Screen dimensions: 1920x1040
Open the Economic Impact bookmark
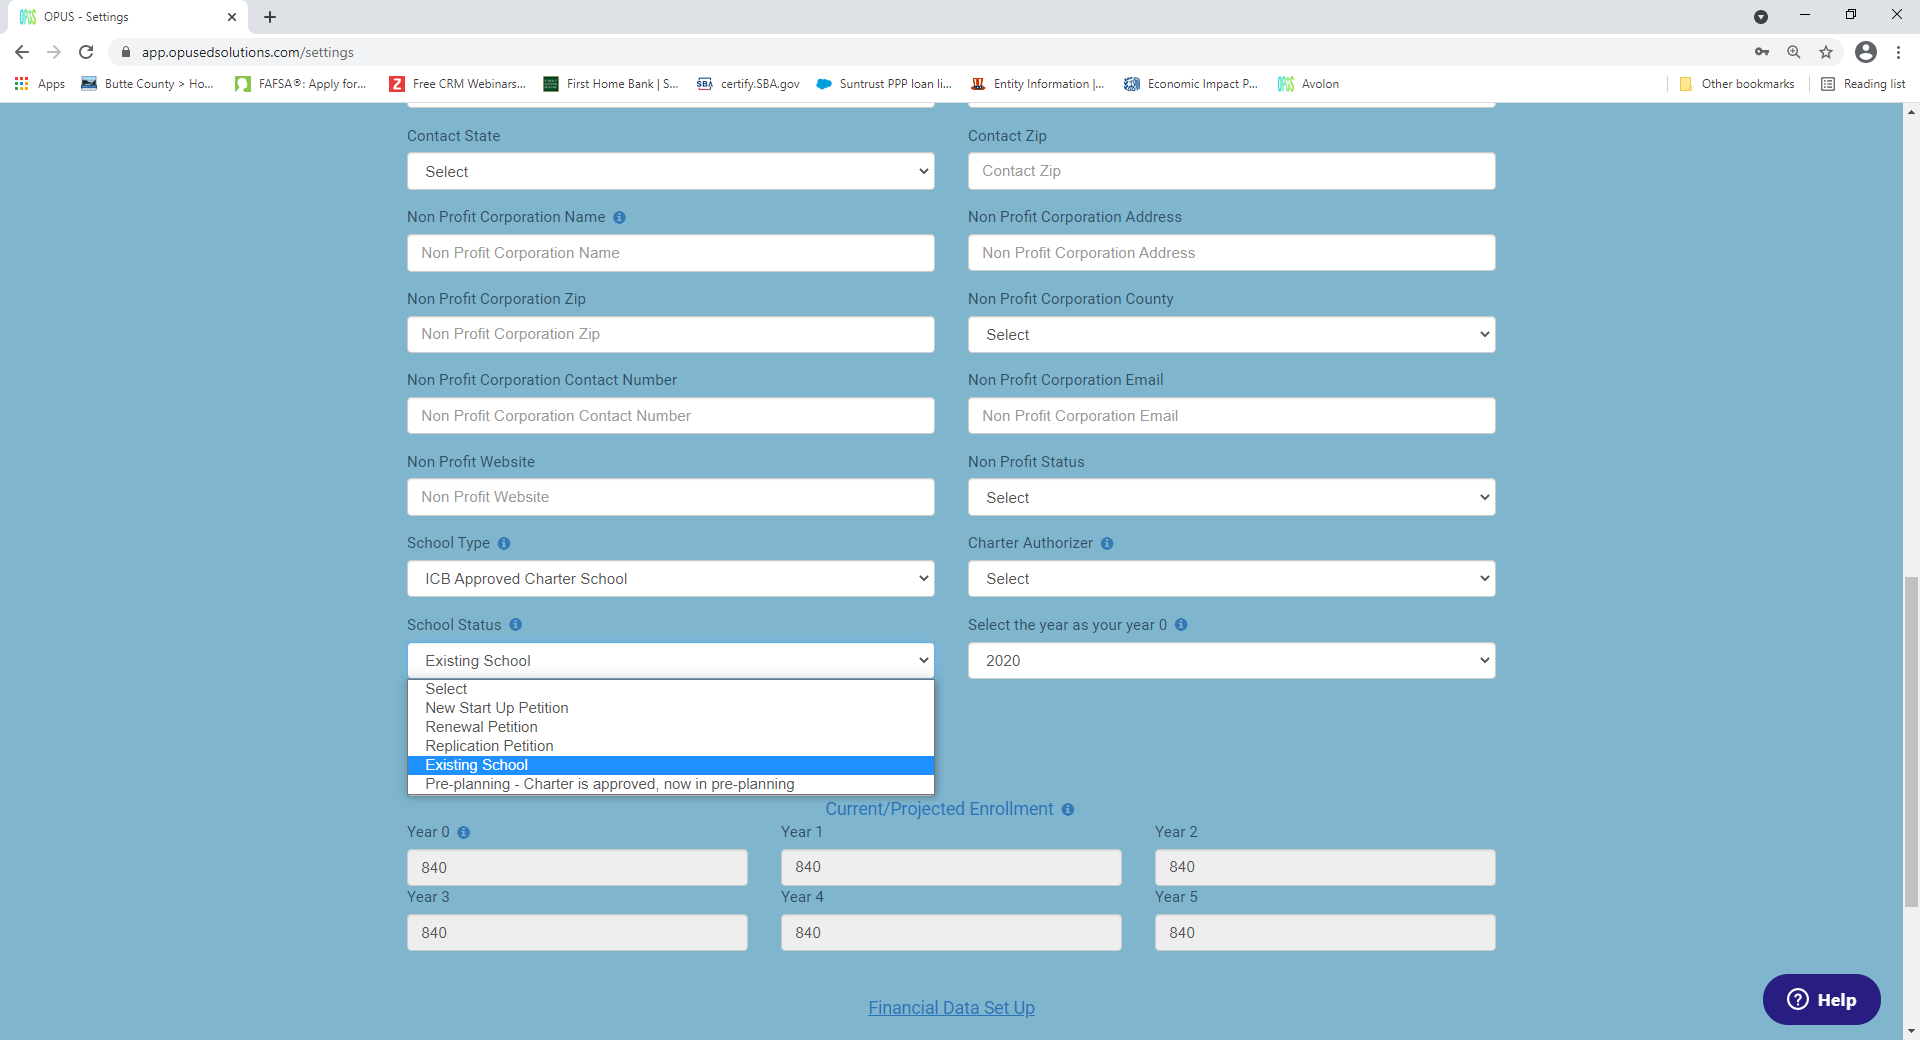[x=1191, y=84]
